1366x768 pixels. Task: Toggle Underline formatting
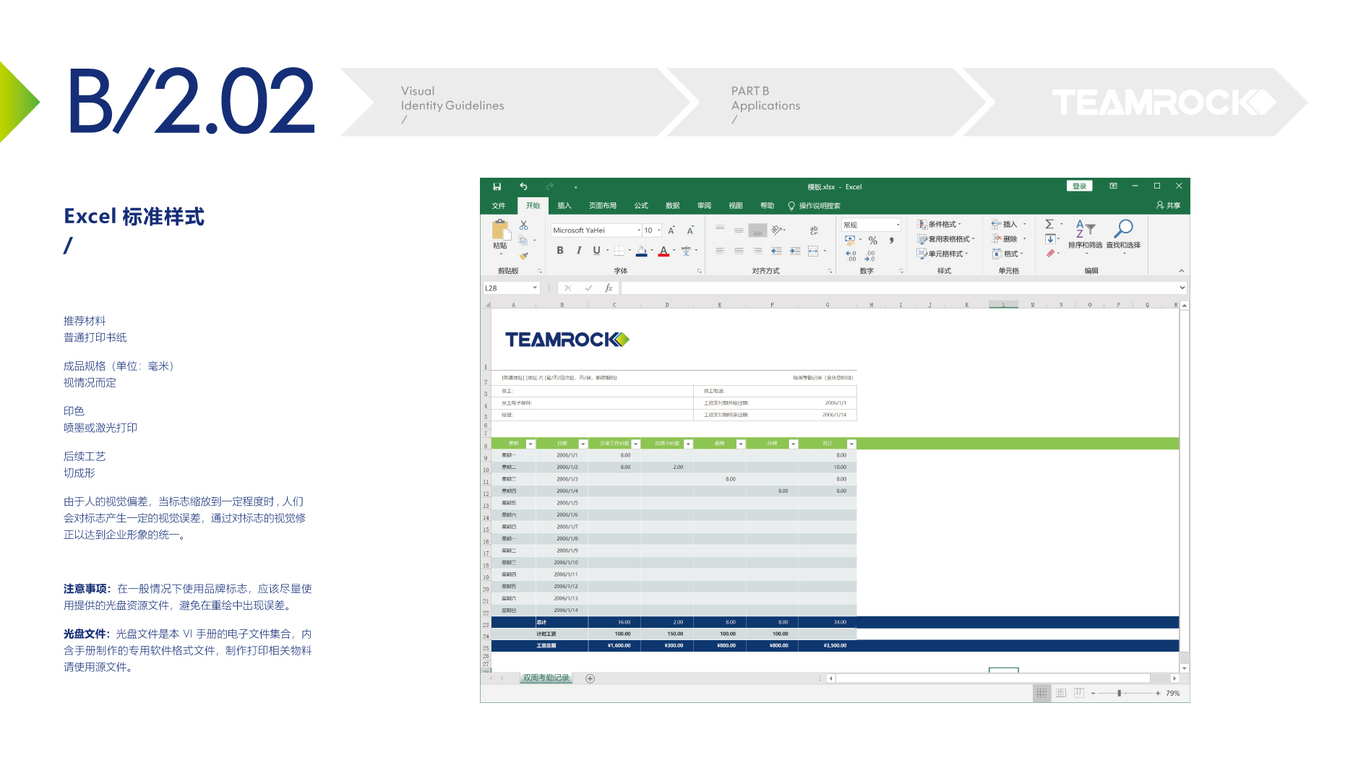pyautogui.click(x=596, y=251)
